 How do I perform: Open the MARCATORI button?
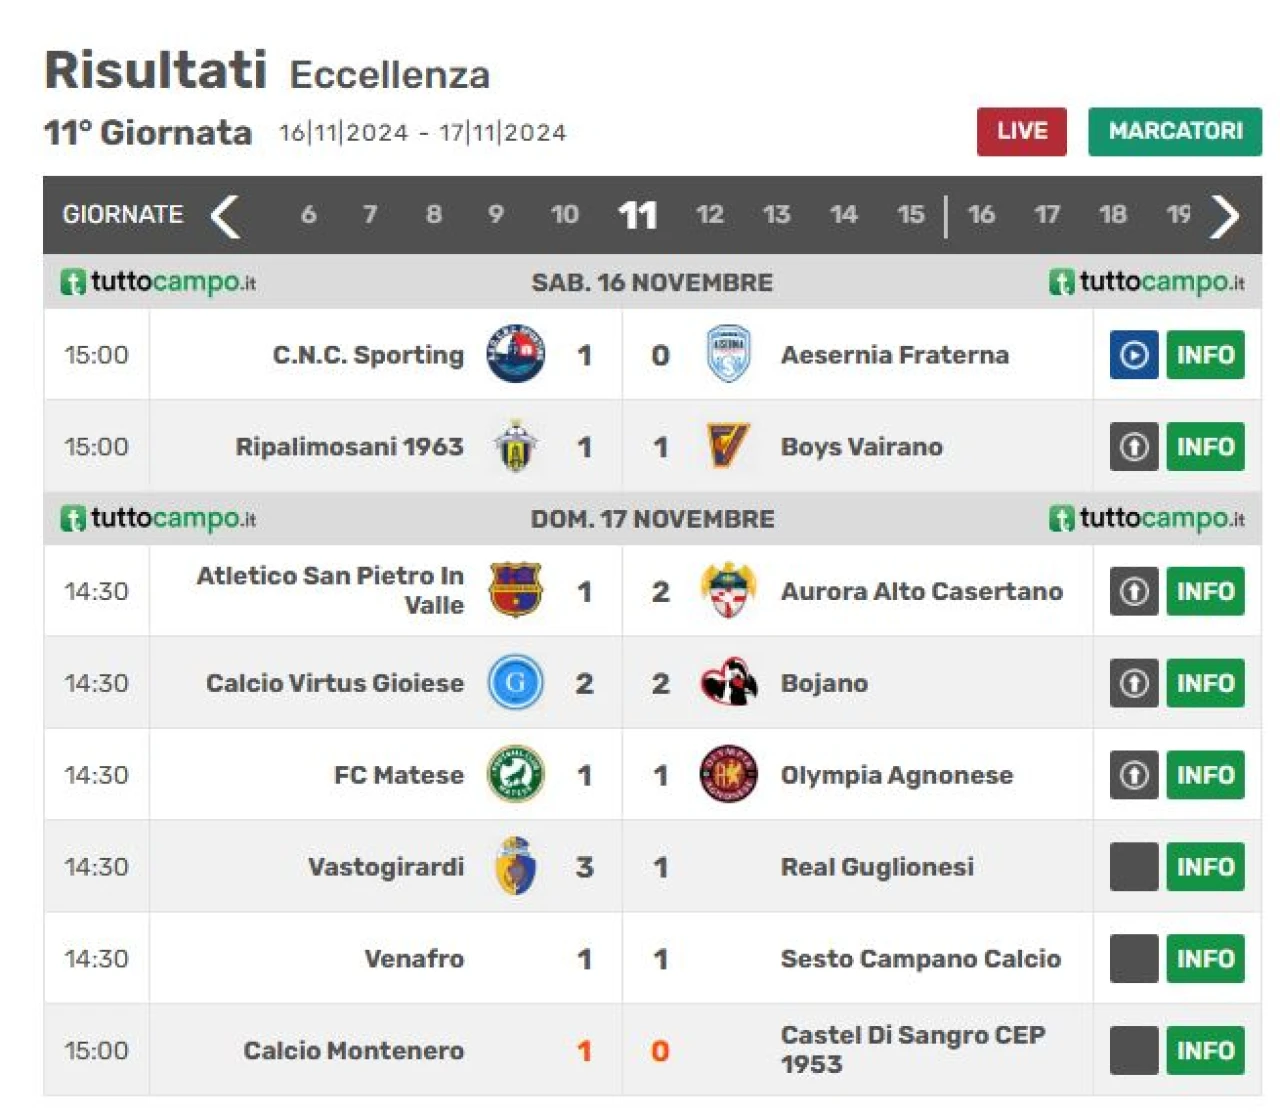coord(1175,132)
